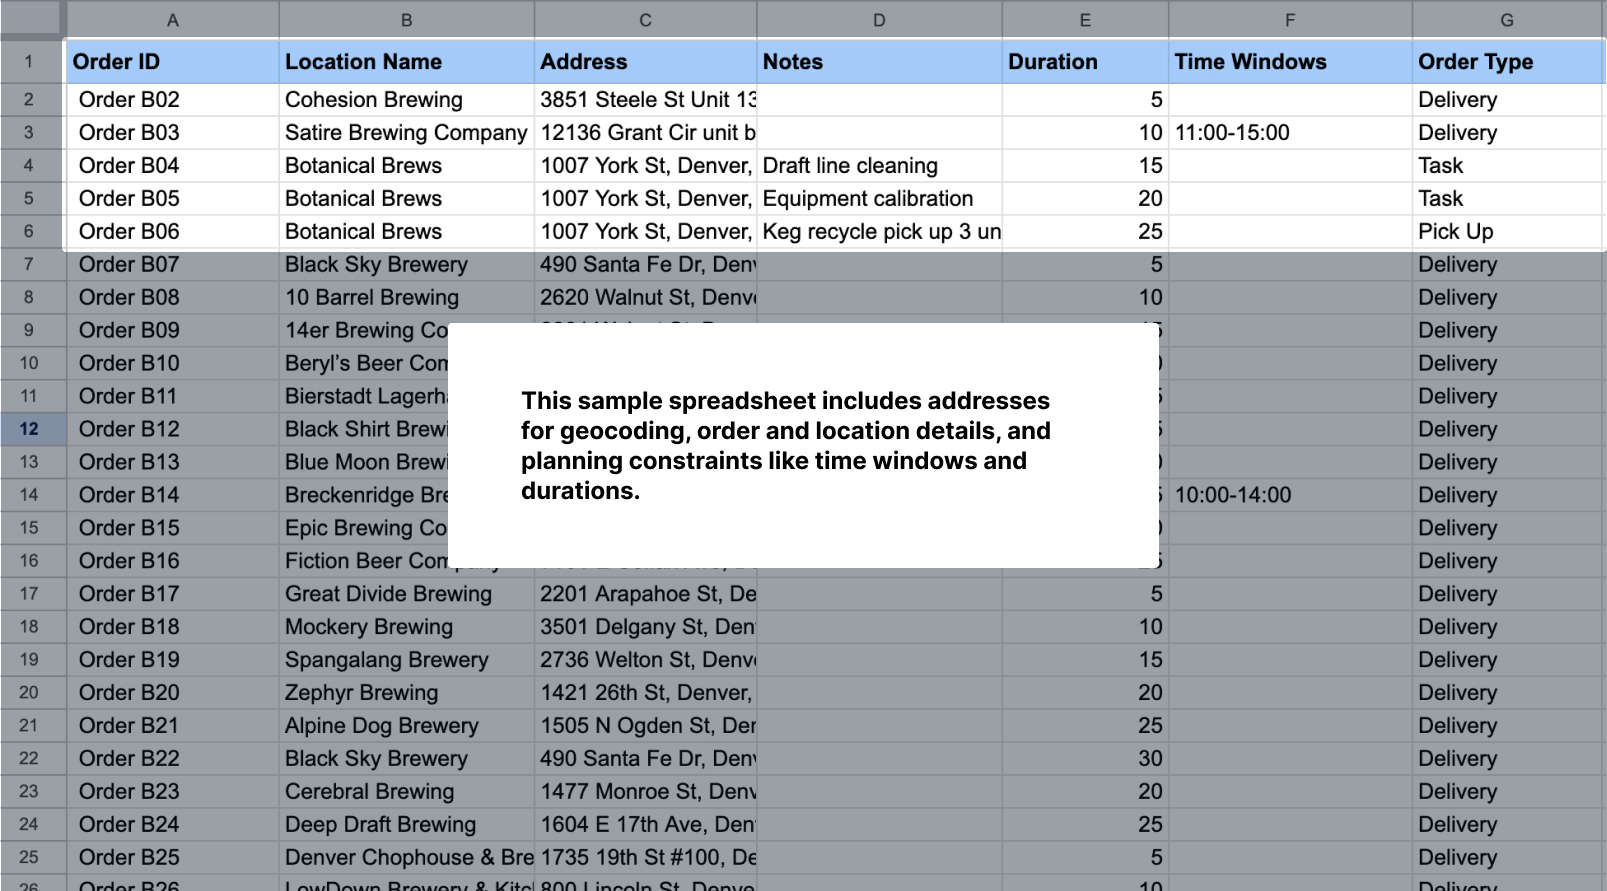Screen dimensions: 1607x891
Task: Click the spreadsheet select-all corner box
Action: coord(32,20)
